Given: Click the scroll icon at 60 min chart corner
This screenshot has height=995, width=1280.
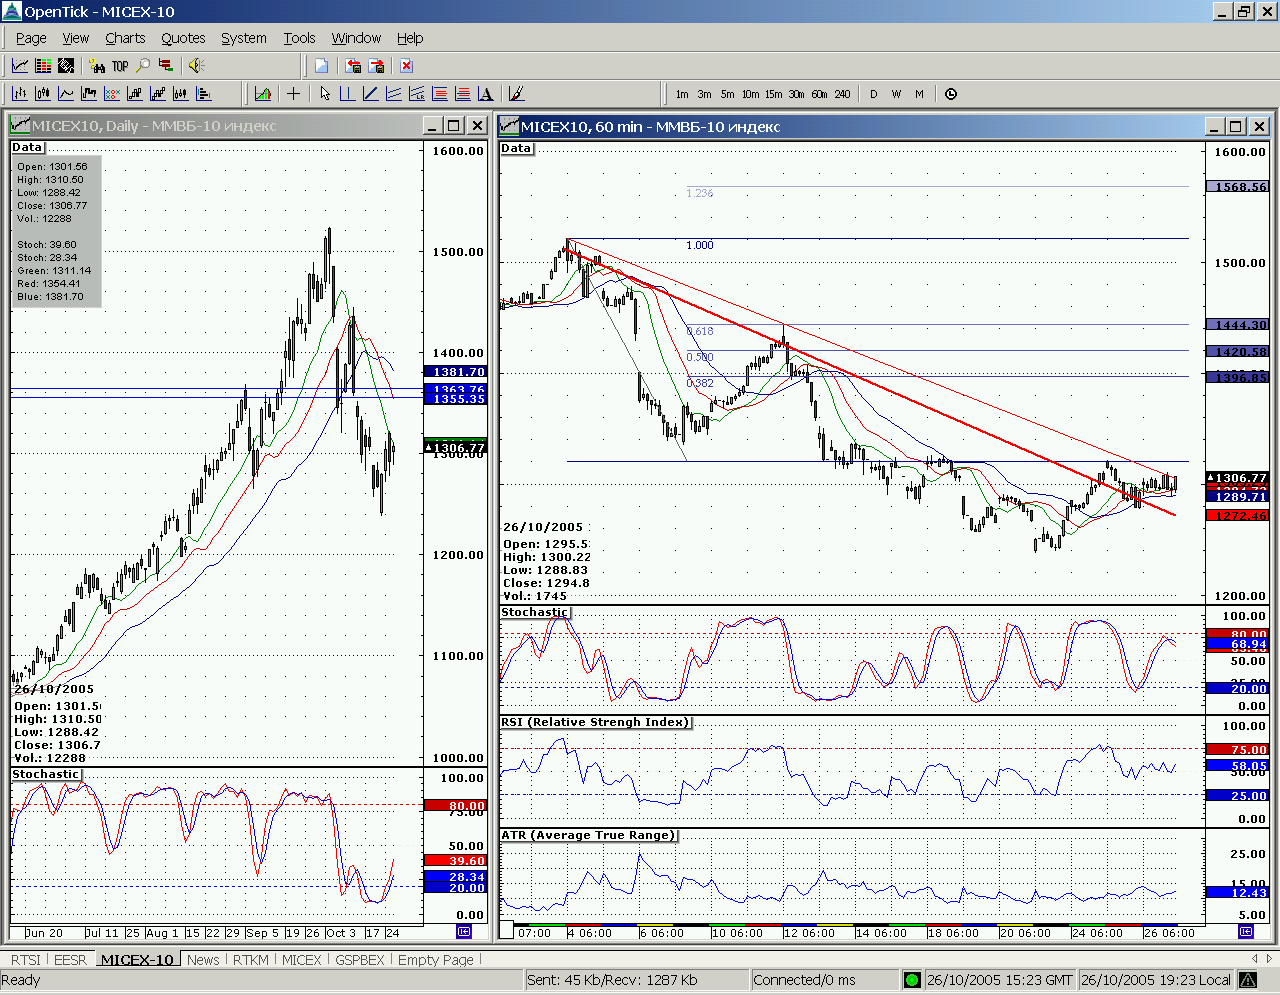Looking at the screenshot, I should tap(1246, 932).
